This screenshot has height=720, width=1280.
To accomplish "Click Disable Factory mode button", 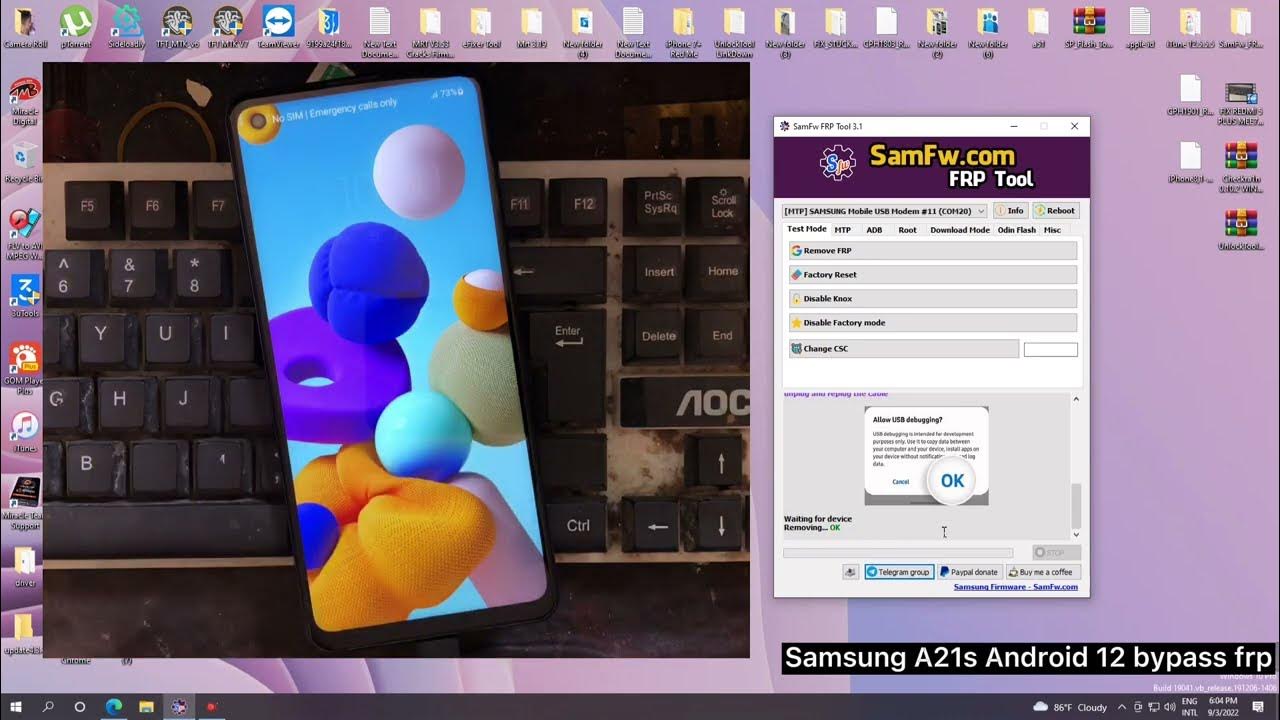I will (x=933, y=323).
